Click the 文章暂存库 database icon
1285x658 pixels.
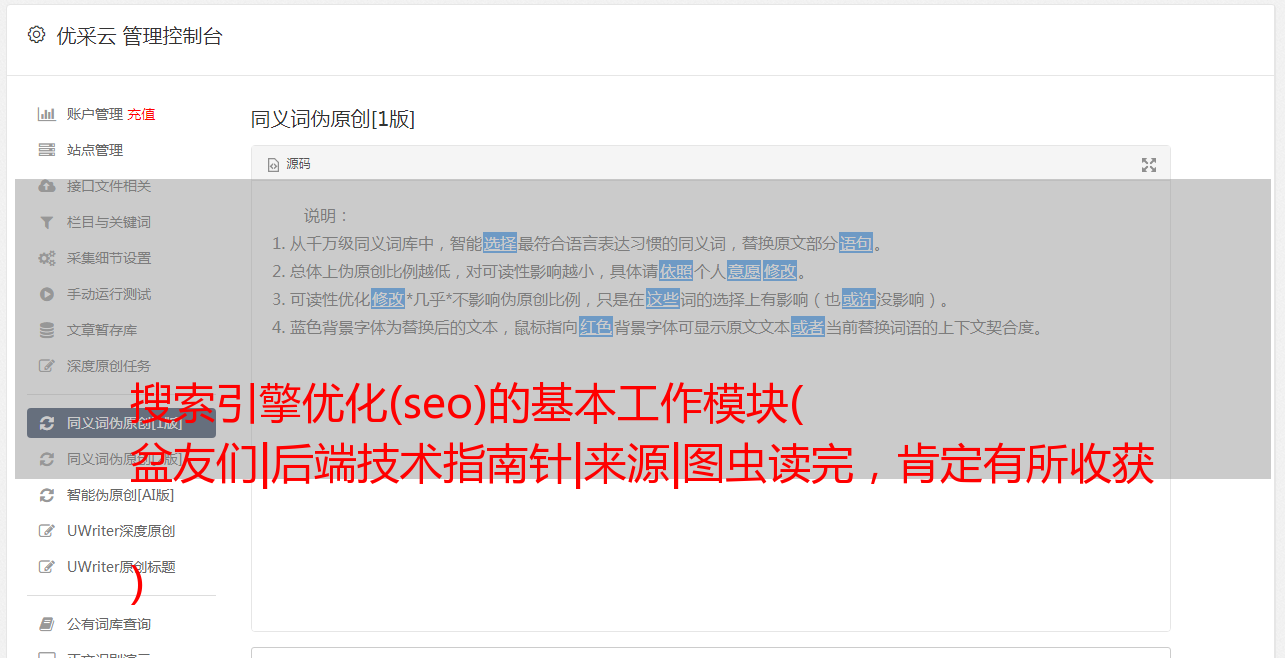pos(46,330)
